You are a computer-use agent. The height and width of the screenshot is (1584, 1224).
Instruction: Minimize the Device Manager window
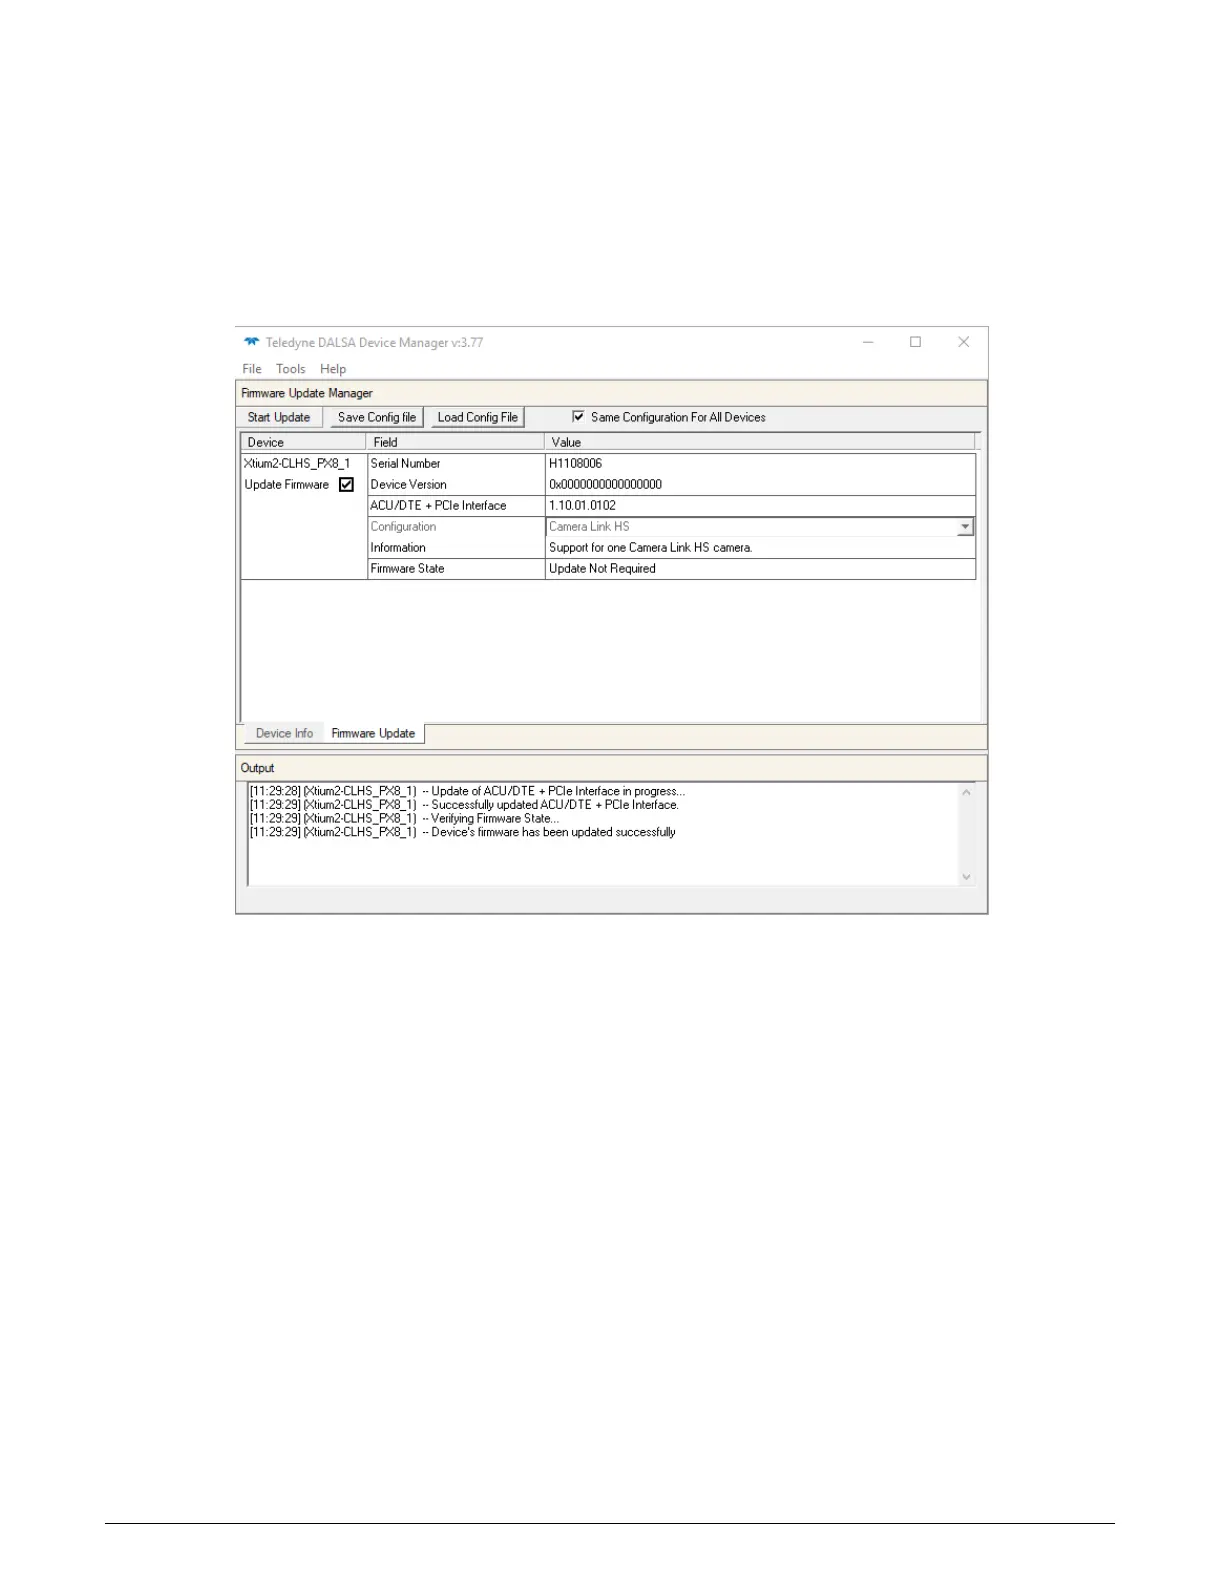pyautogui.click(x=868, y=342)
